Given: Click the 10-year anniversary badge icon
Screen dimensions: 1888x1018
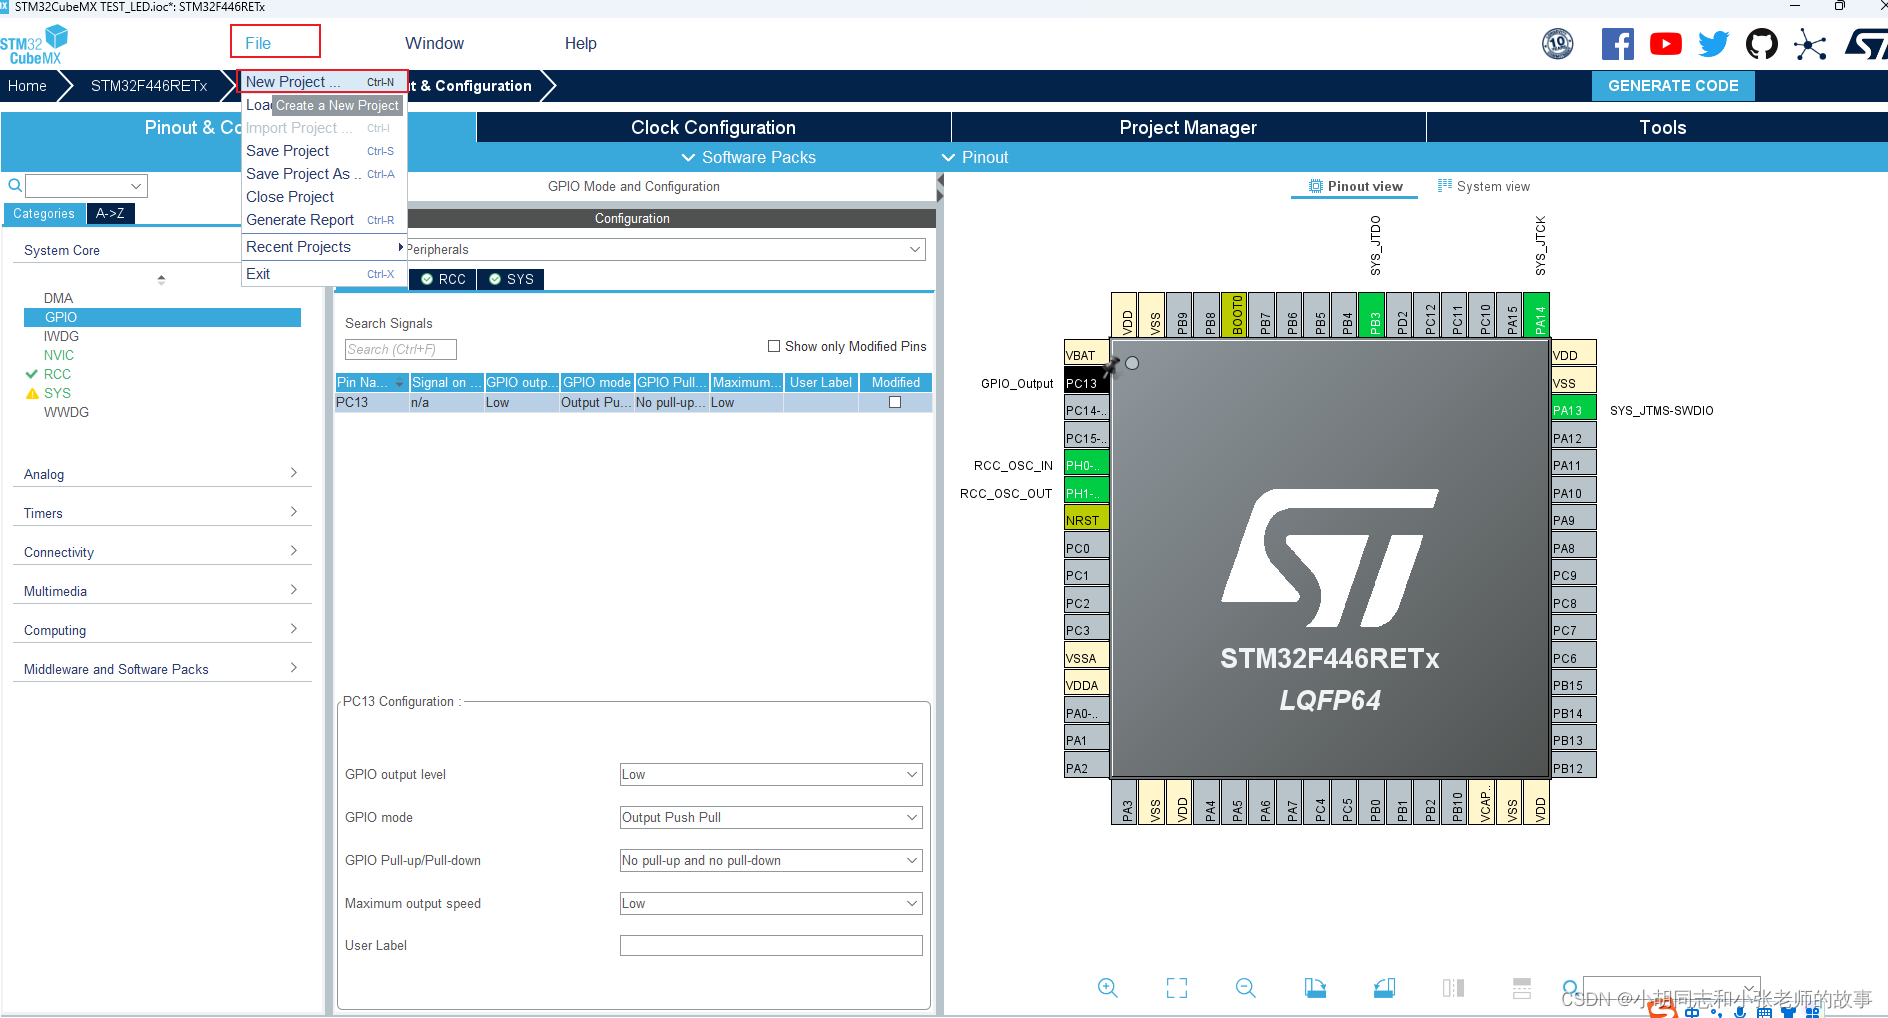Looking at the screenshot, I should coord(1558,44).
